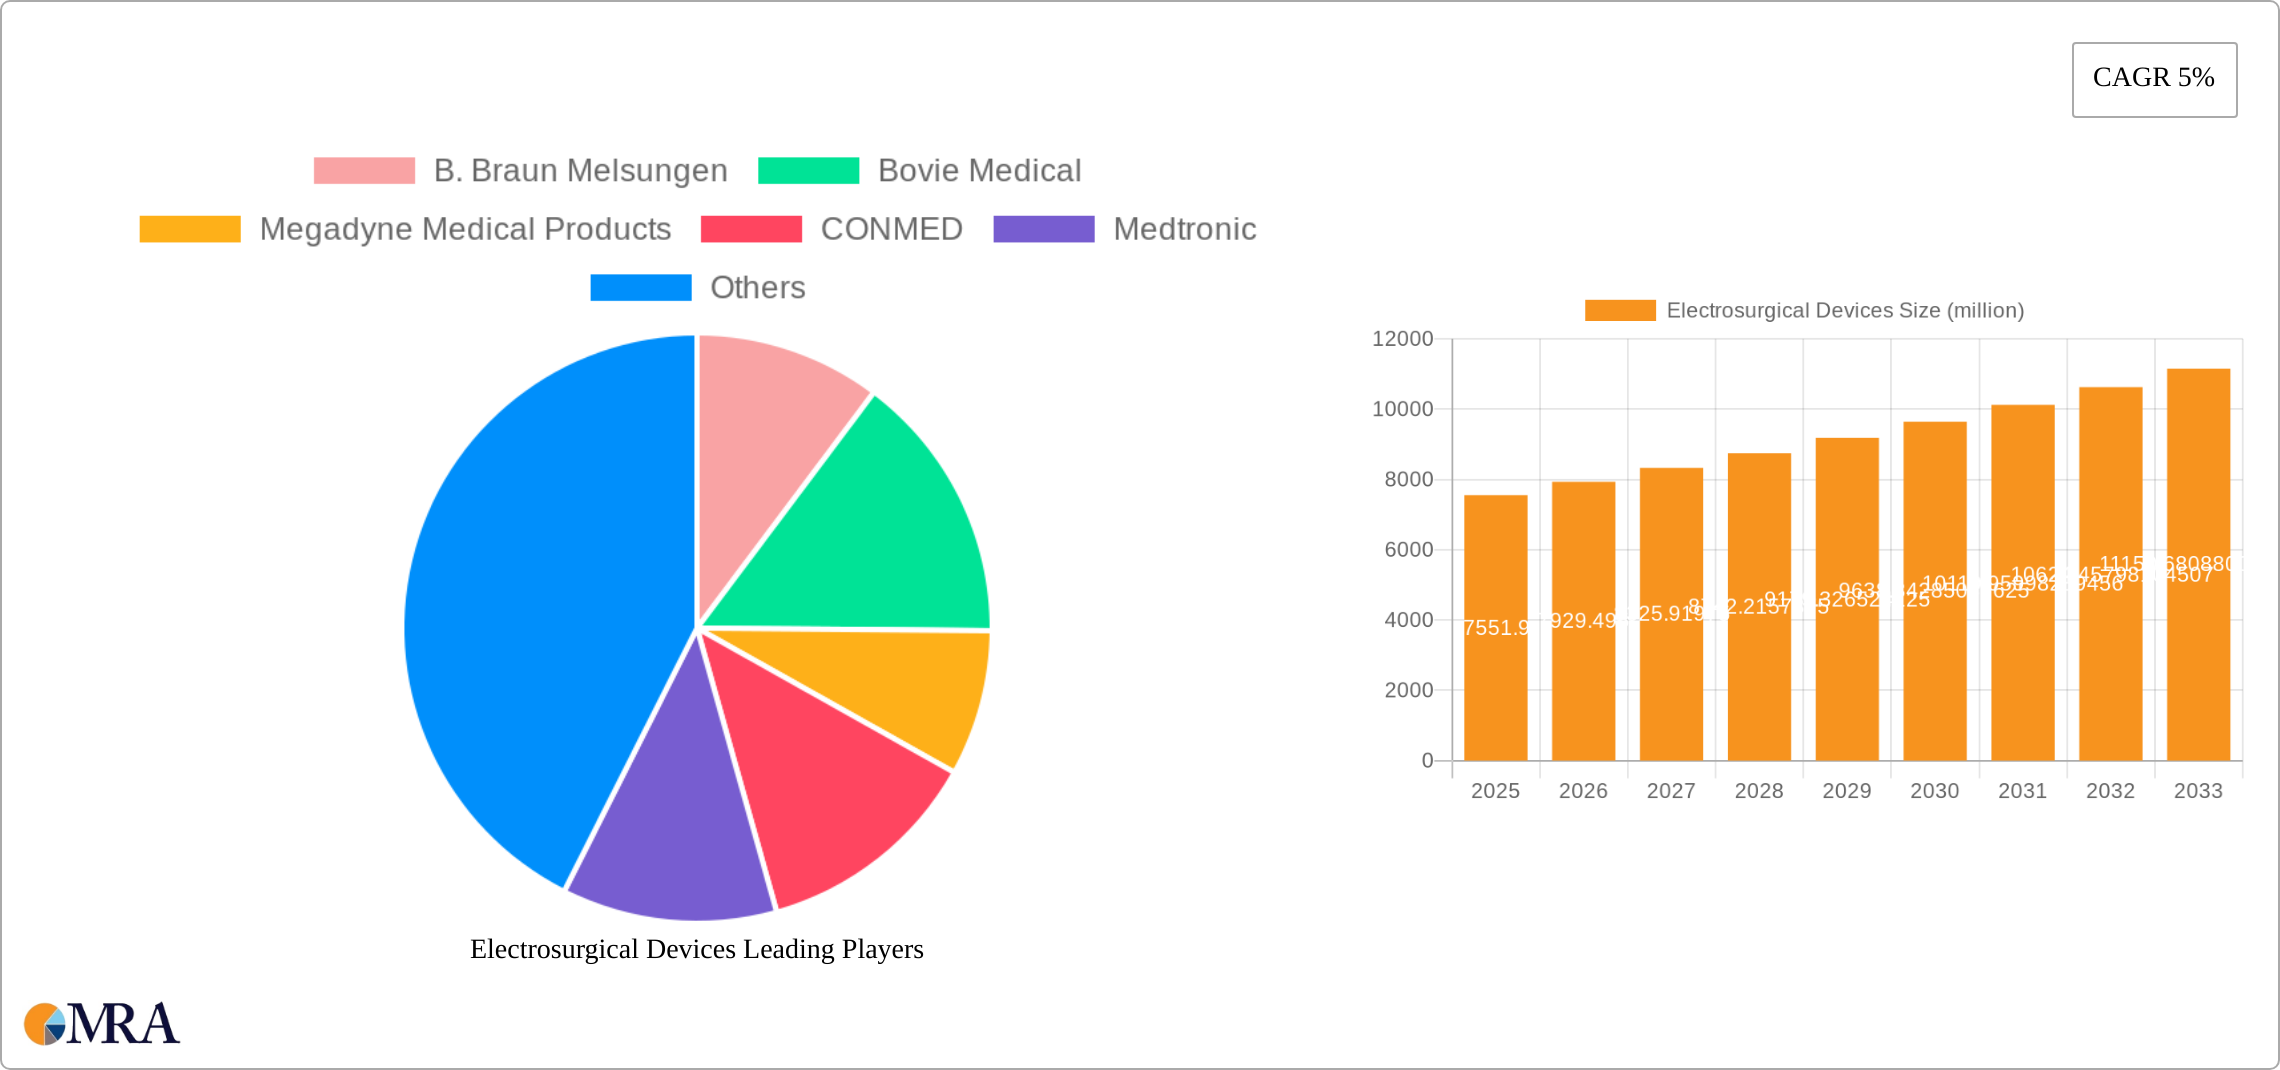The width and height of the screenshot is (2280, 1070).
Task: Click the 2030 x-axis label
Action: [x=1935, y=791]
